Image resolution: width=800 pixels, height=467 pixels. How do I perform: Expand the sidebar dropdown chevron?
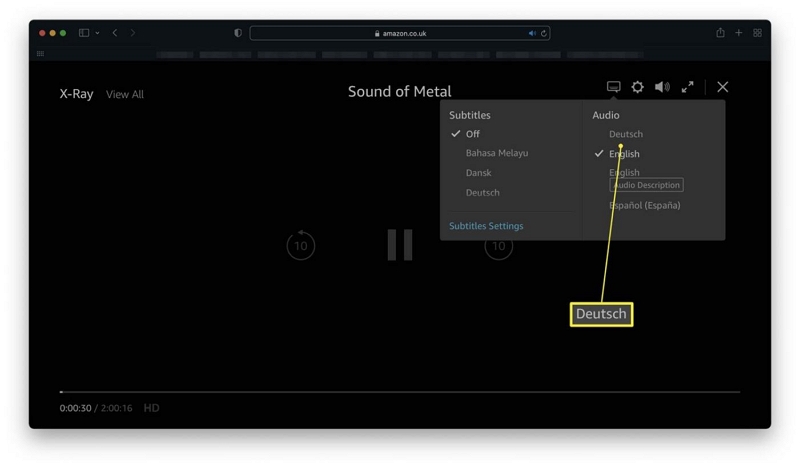coord(97,33)
